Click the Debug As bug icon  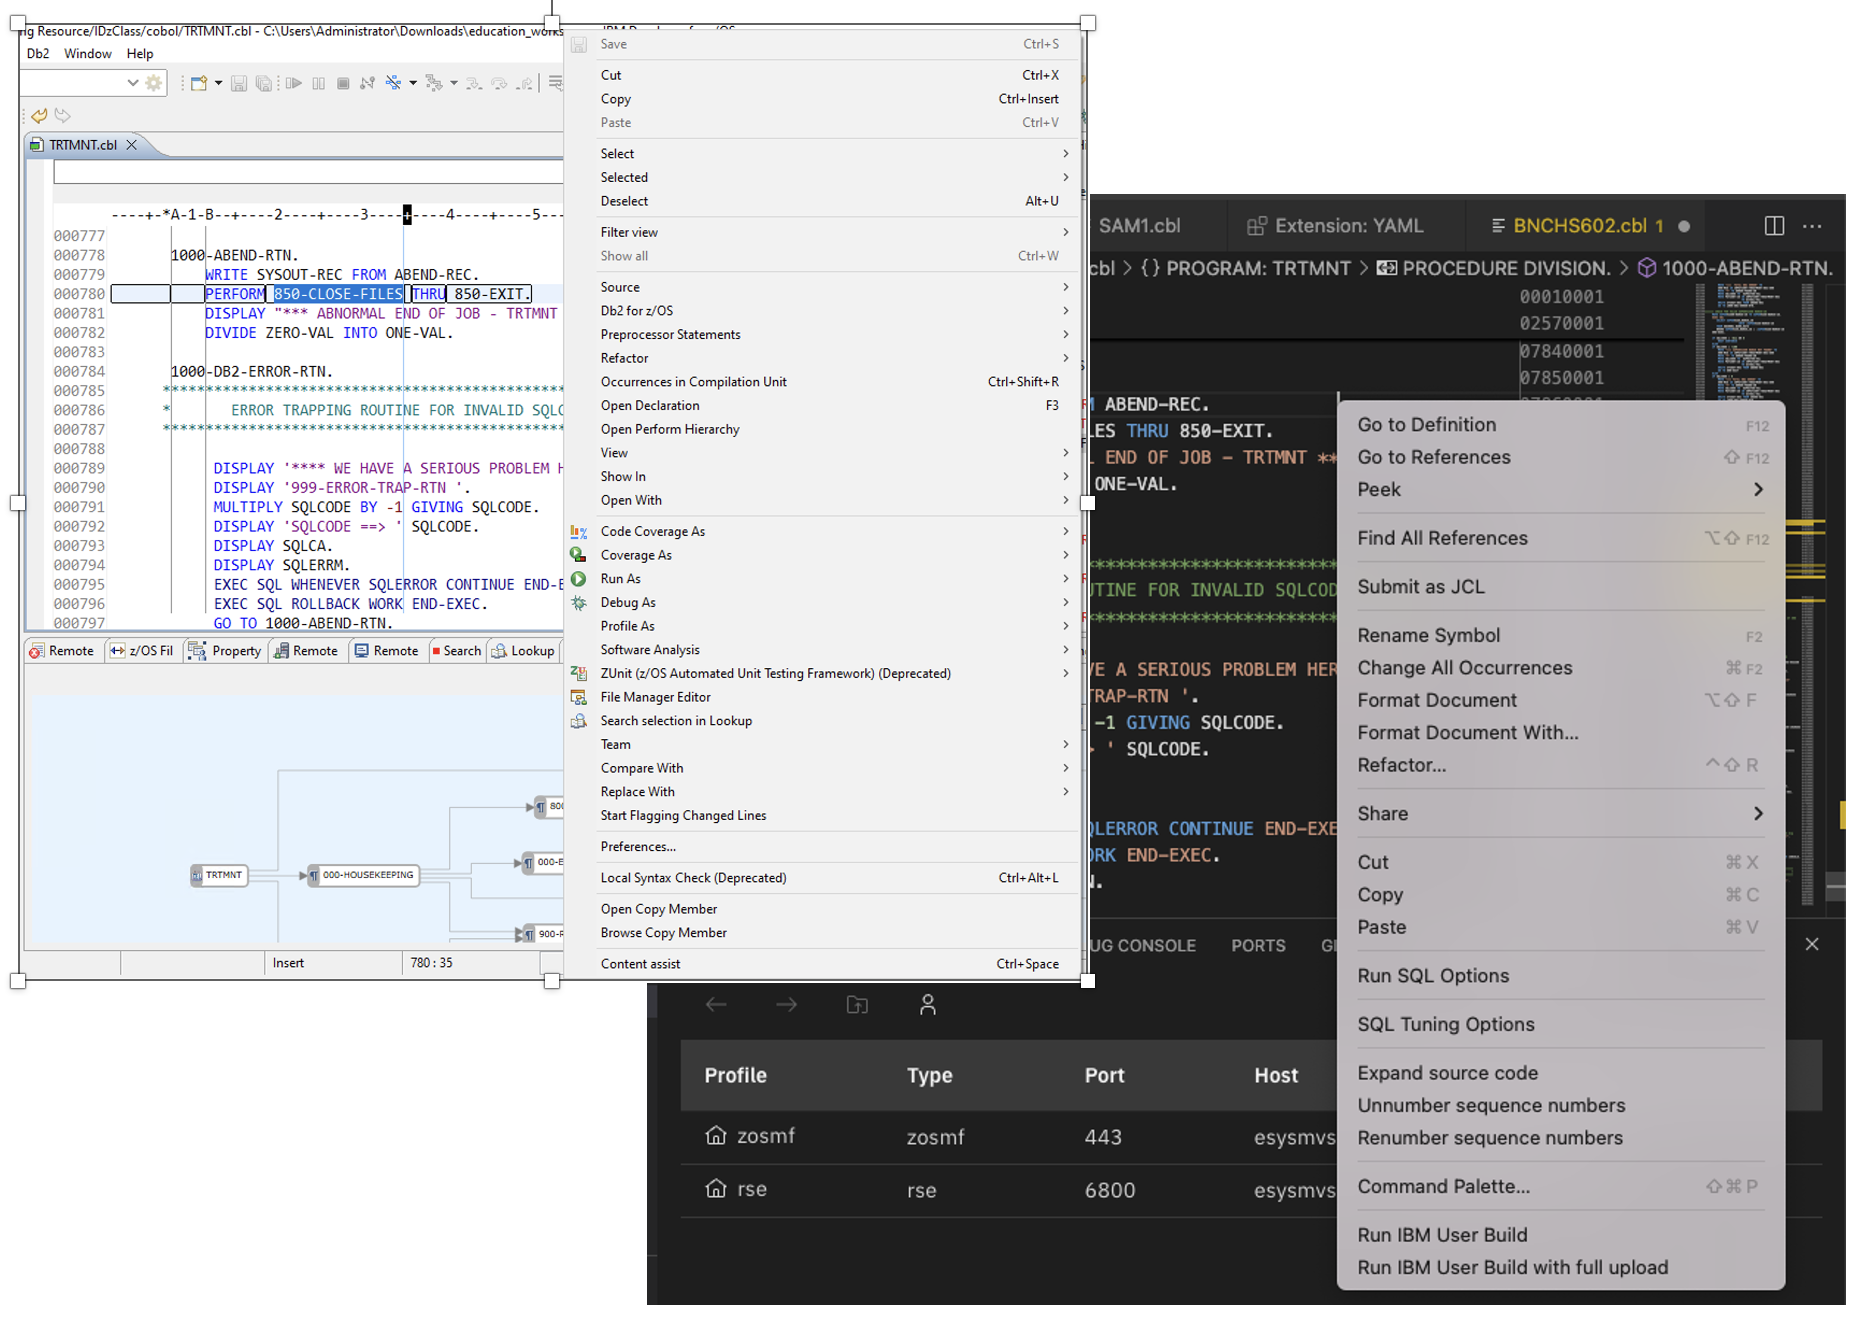pyautogui.click(x=579, y=603)
